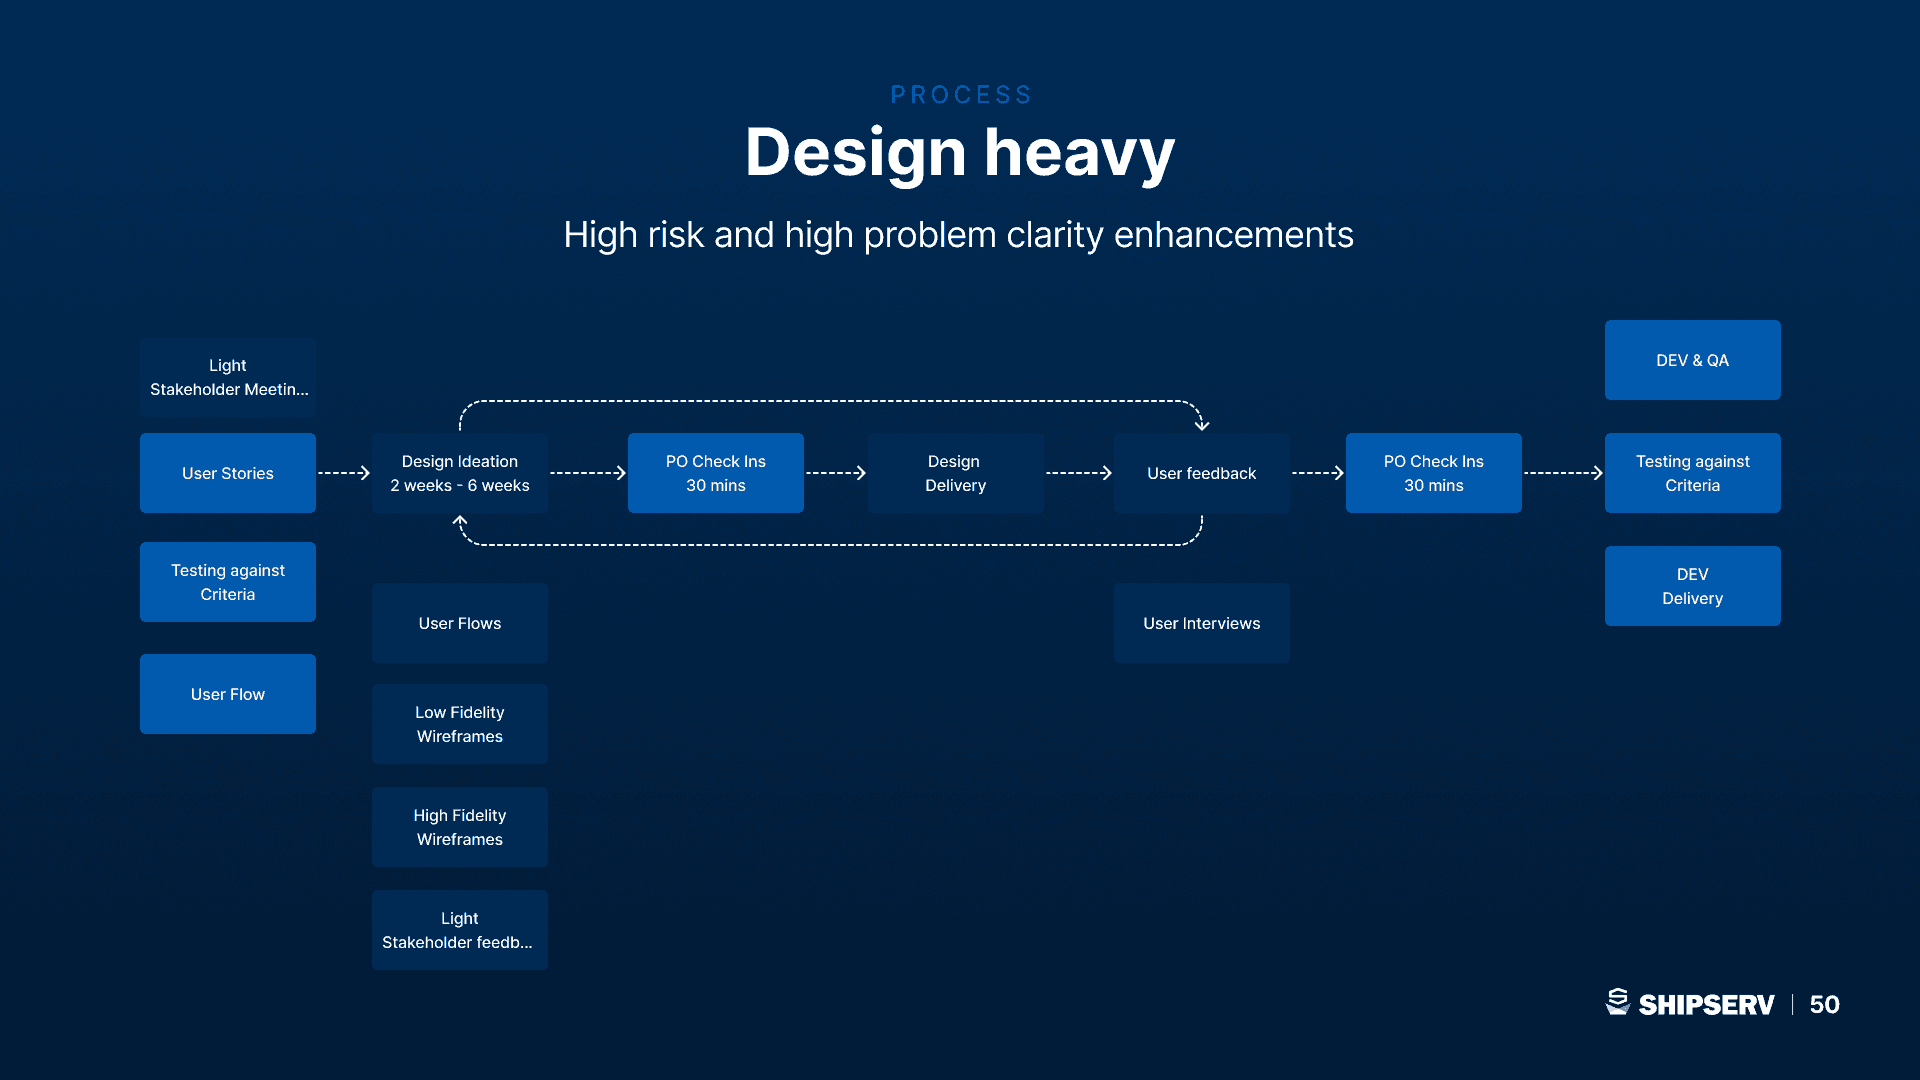Click the DEV & QA box
Screen dimensions: 1920x1080
tap(1693, 360)
